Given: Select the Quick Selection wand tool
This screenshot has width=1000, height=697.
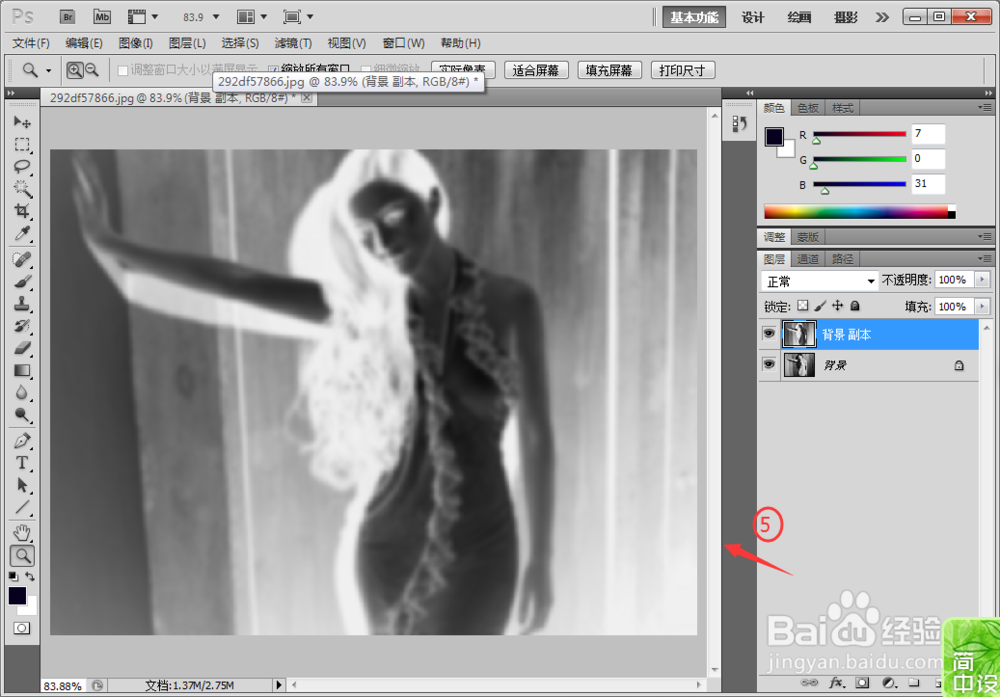Looking at the screenshot, I should (22, 188).
